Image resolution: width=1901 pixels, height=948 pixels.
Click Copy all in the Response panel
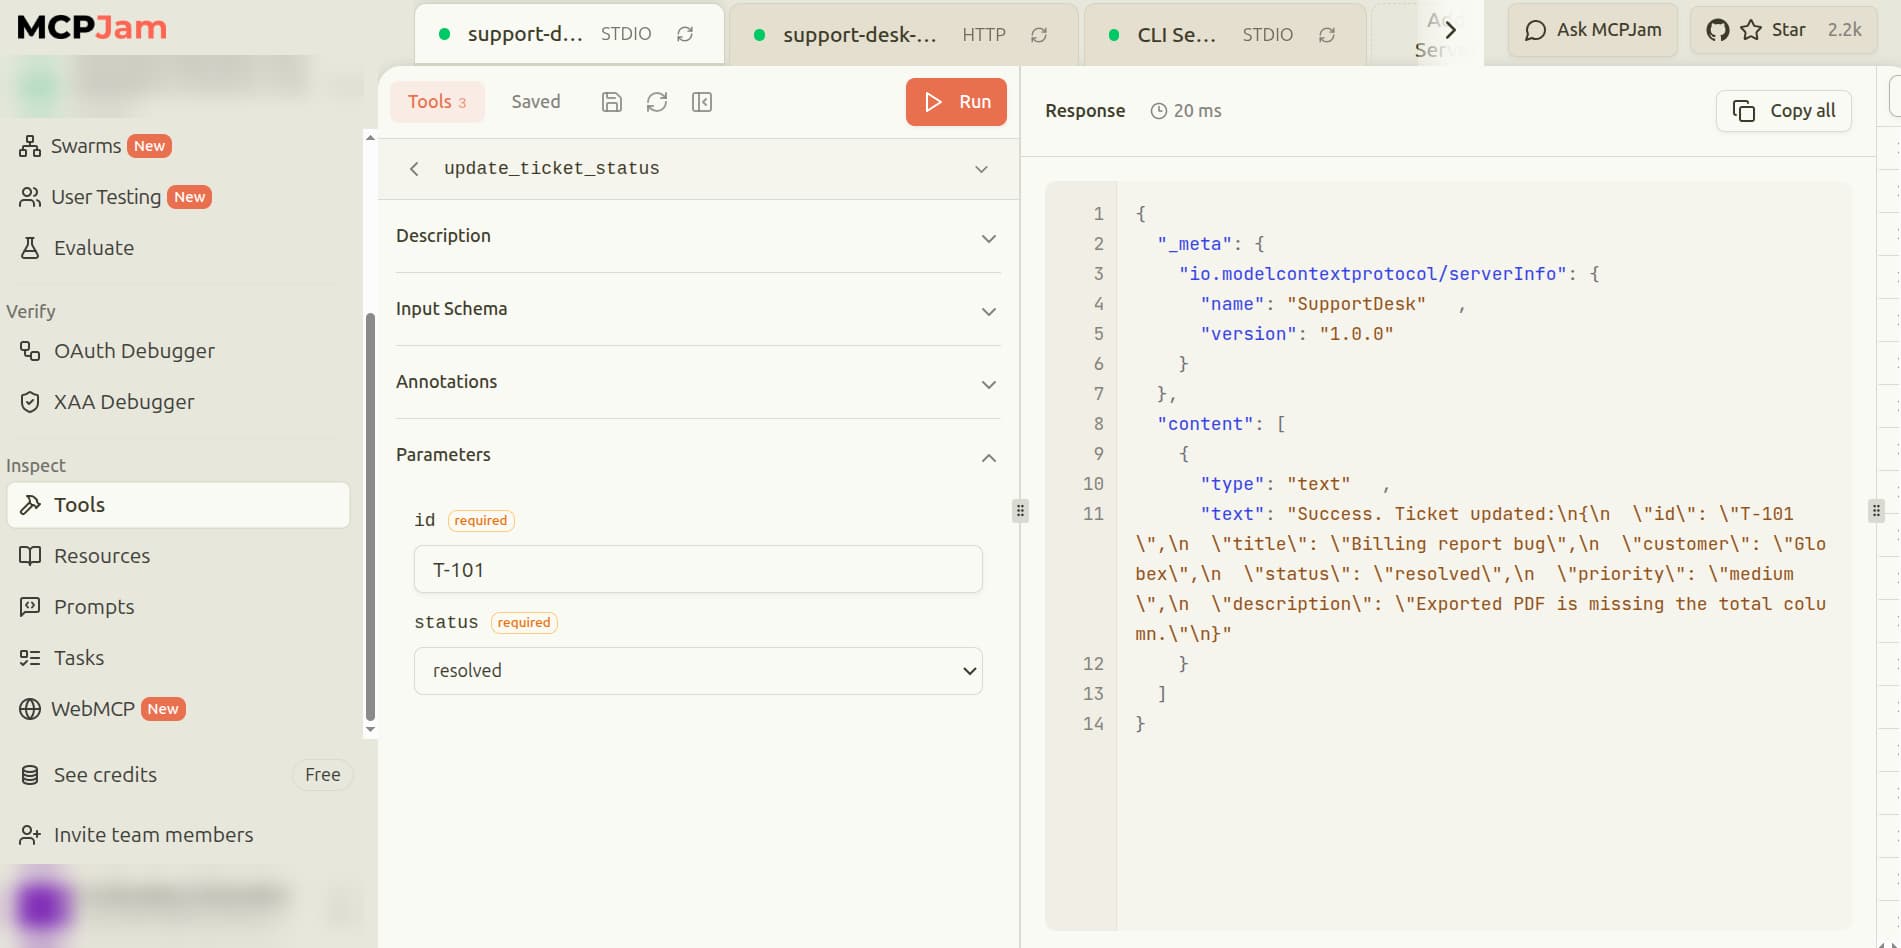tap(1784, 111)
